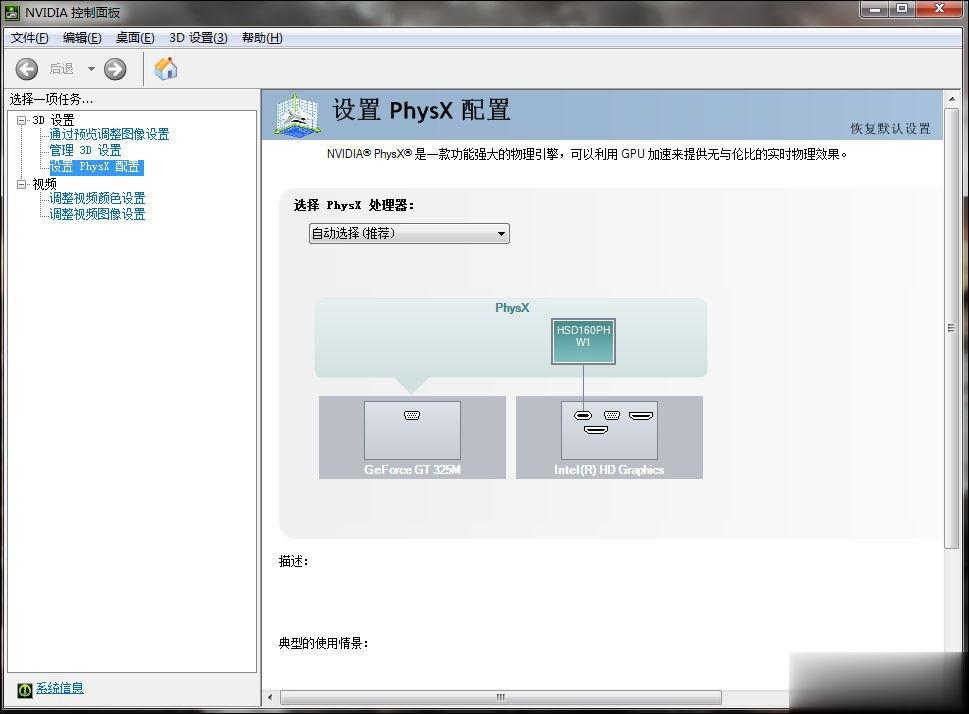Click the GeForce GT 325M GPU card
969x714 pixels.
pyautogui.click(x=412, y=438)
